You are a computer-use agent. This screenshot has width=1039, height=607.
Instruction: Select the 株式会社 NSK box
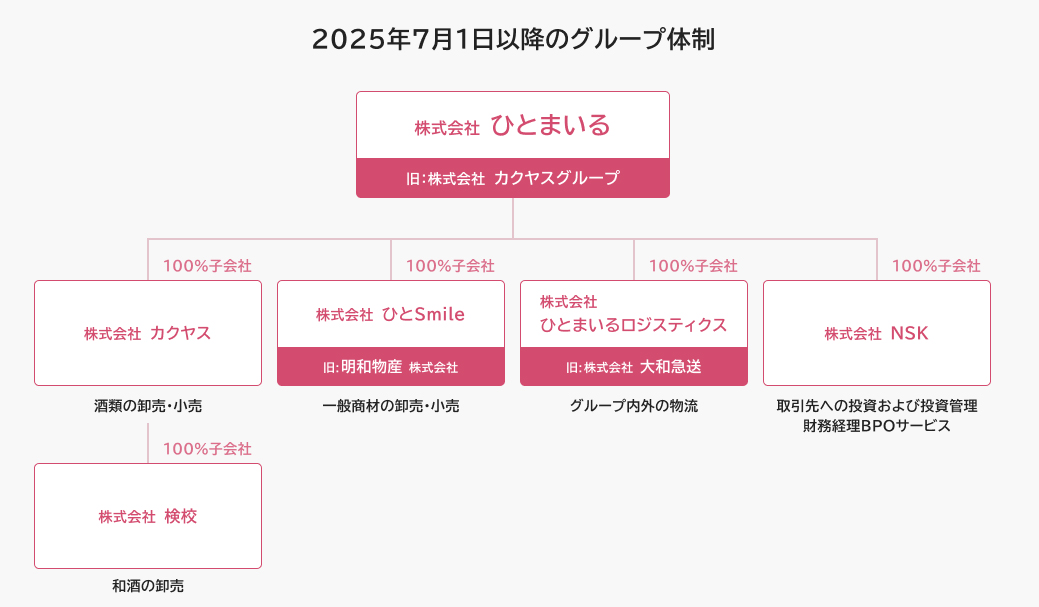coord(877,333)
